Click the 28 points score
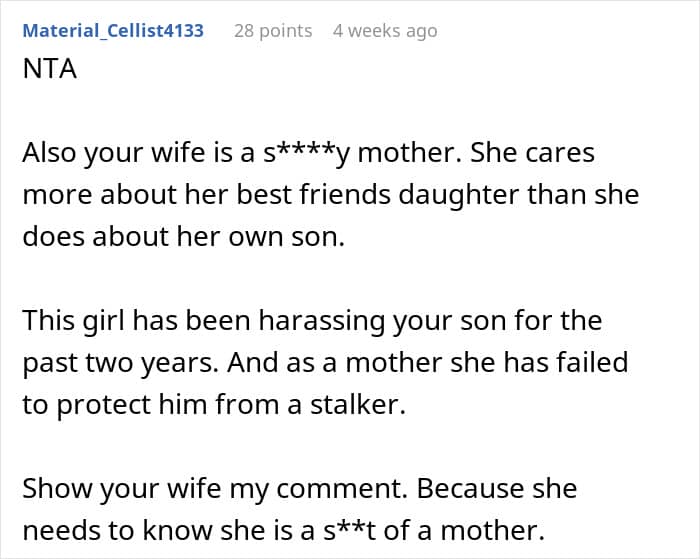Image resolution: width=700 pixels, height=559 pixels. (x=272, y=30)
